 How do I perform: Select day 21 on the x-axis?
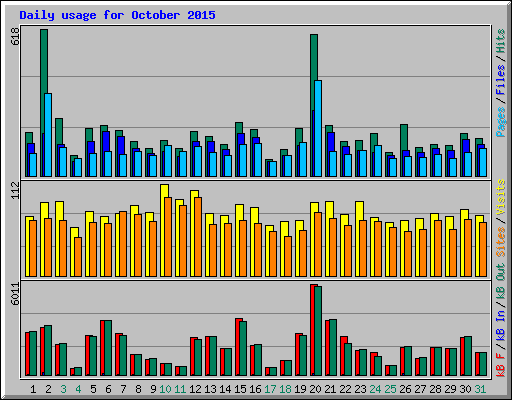point(330,389)
